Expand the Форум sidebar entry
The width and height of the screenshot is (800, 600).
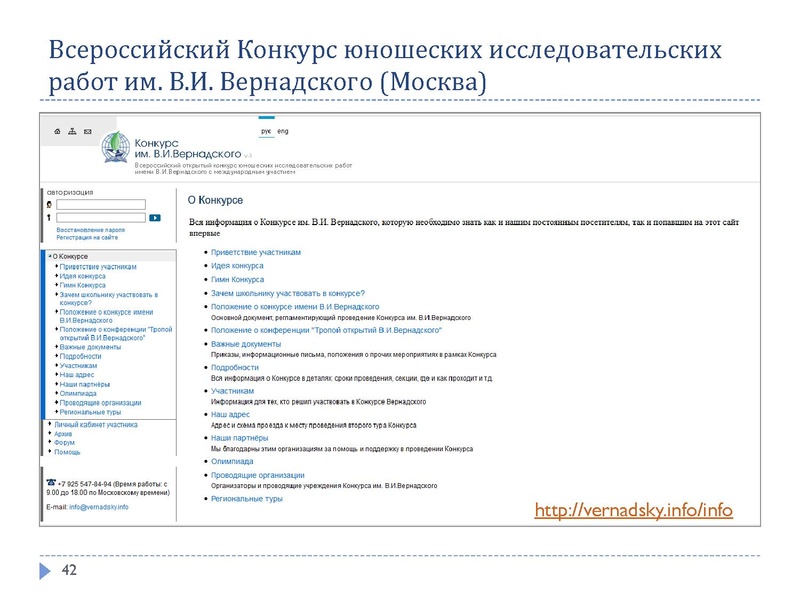64,442
